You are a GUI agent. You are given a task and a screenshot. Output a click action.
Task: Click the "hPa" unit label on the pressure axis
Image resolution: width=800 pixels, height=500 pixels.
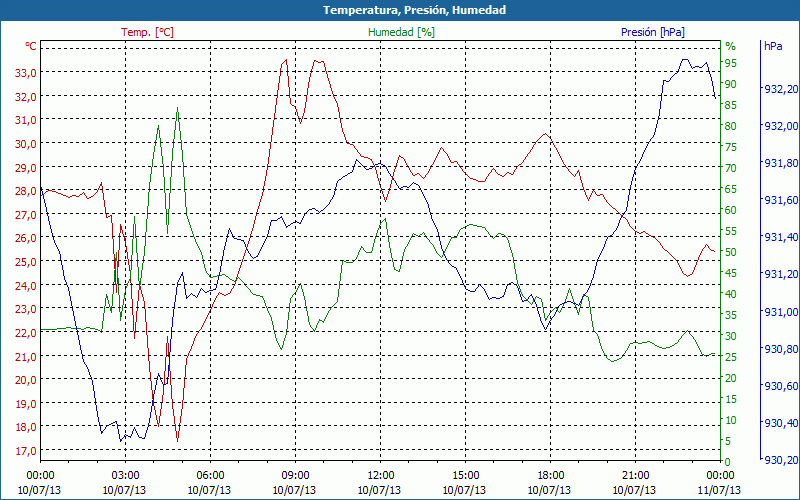(773, 46)
